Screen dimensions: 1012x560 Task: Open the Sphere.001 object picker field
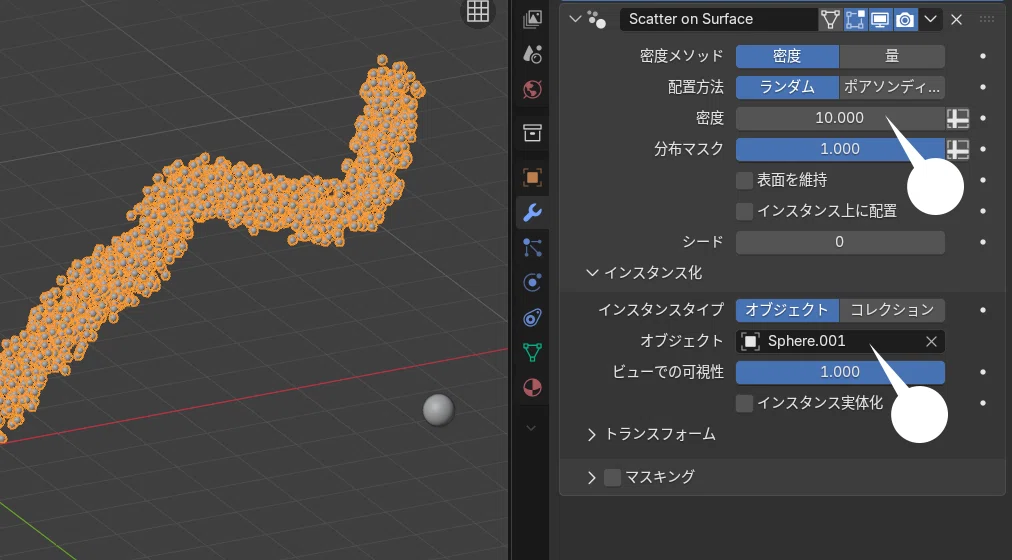840,341
